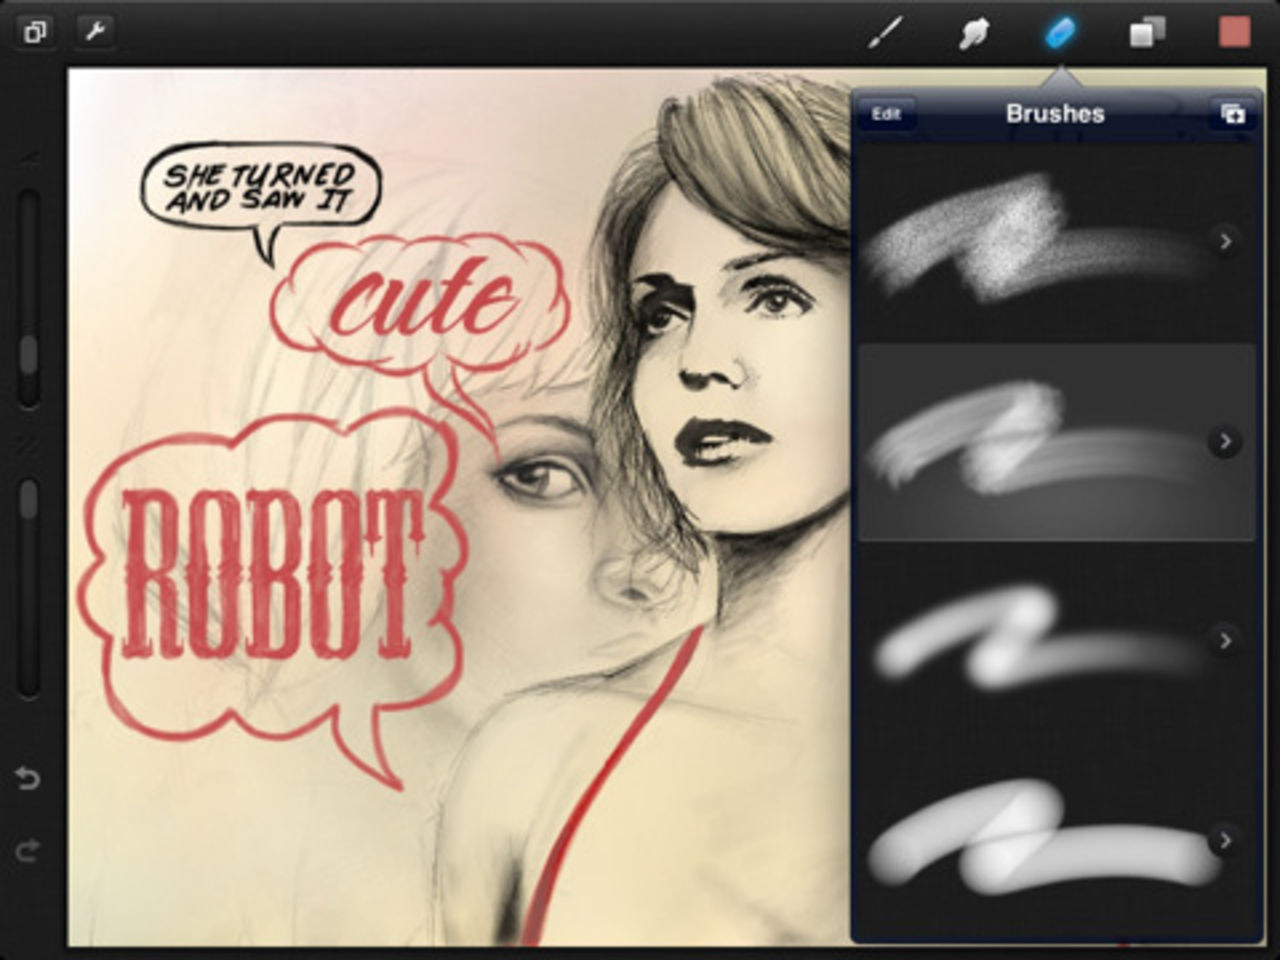Expand settings for the soft airbrush
The width and height of the screenshot is (1280, 960).
point(1225,638)
